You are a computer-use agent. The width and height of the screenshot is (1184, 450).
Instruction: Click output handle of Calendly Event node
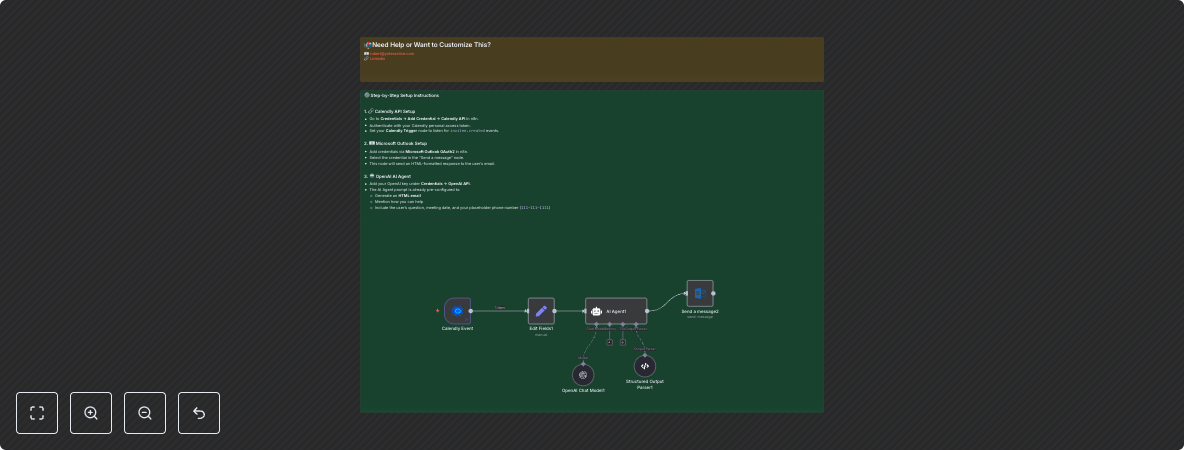point(471,311)
